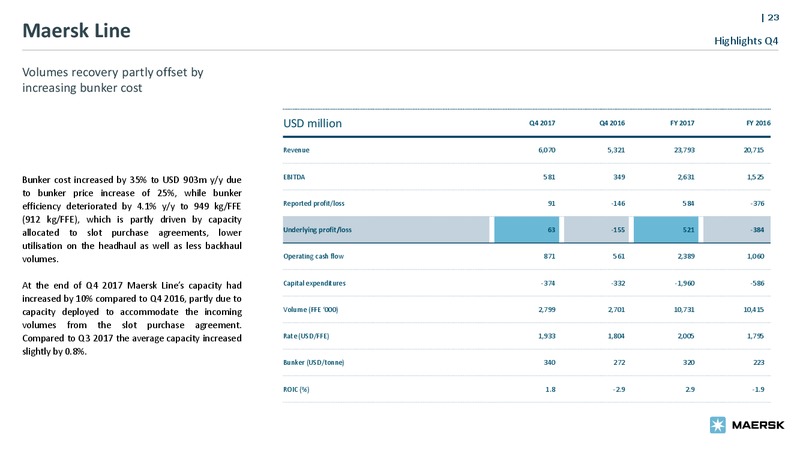Click Volume value '10,731'
This screenshot has height=450, width=800.
click(x=684, y=310)
